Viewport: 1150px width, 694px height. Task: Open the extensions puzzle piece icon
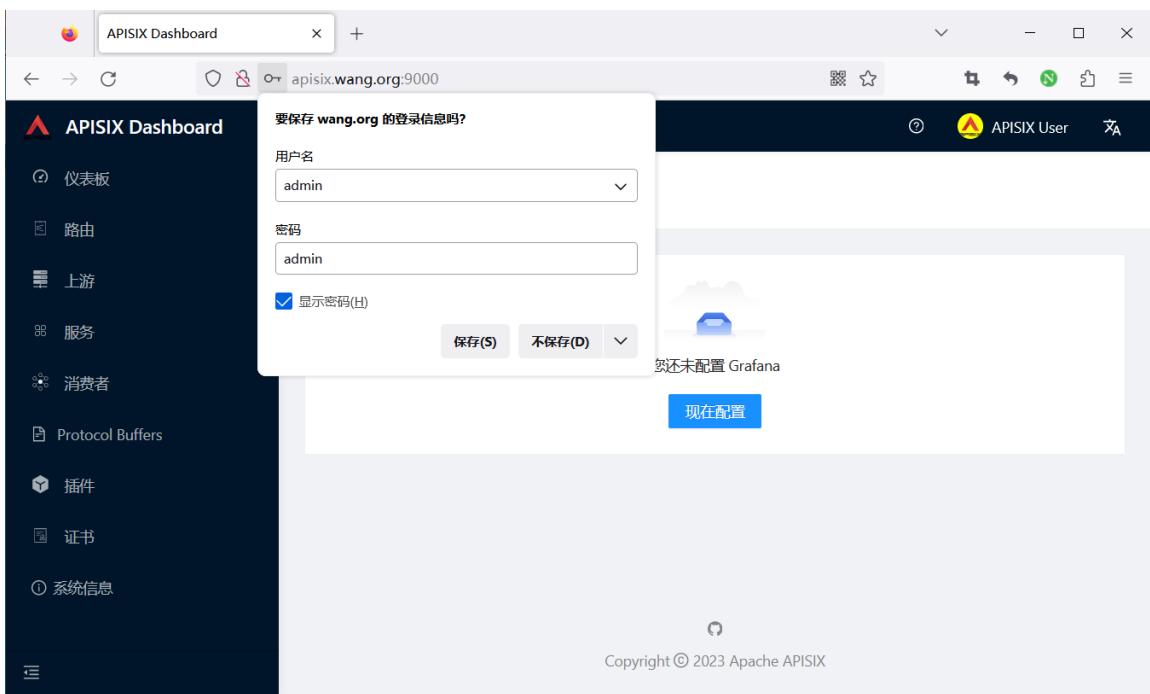click(1088, 78)
